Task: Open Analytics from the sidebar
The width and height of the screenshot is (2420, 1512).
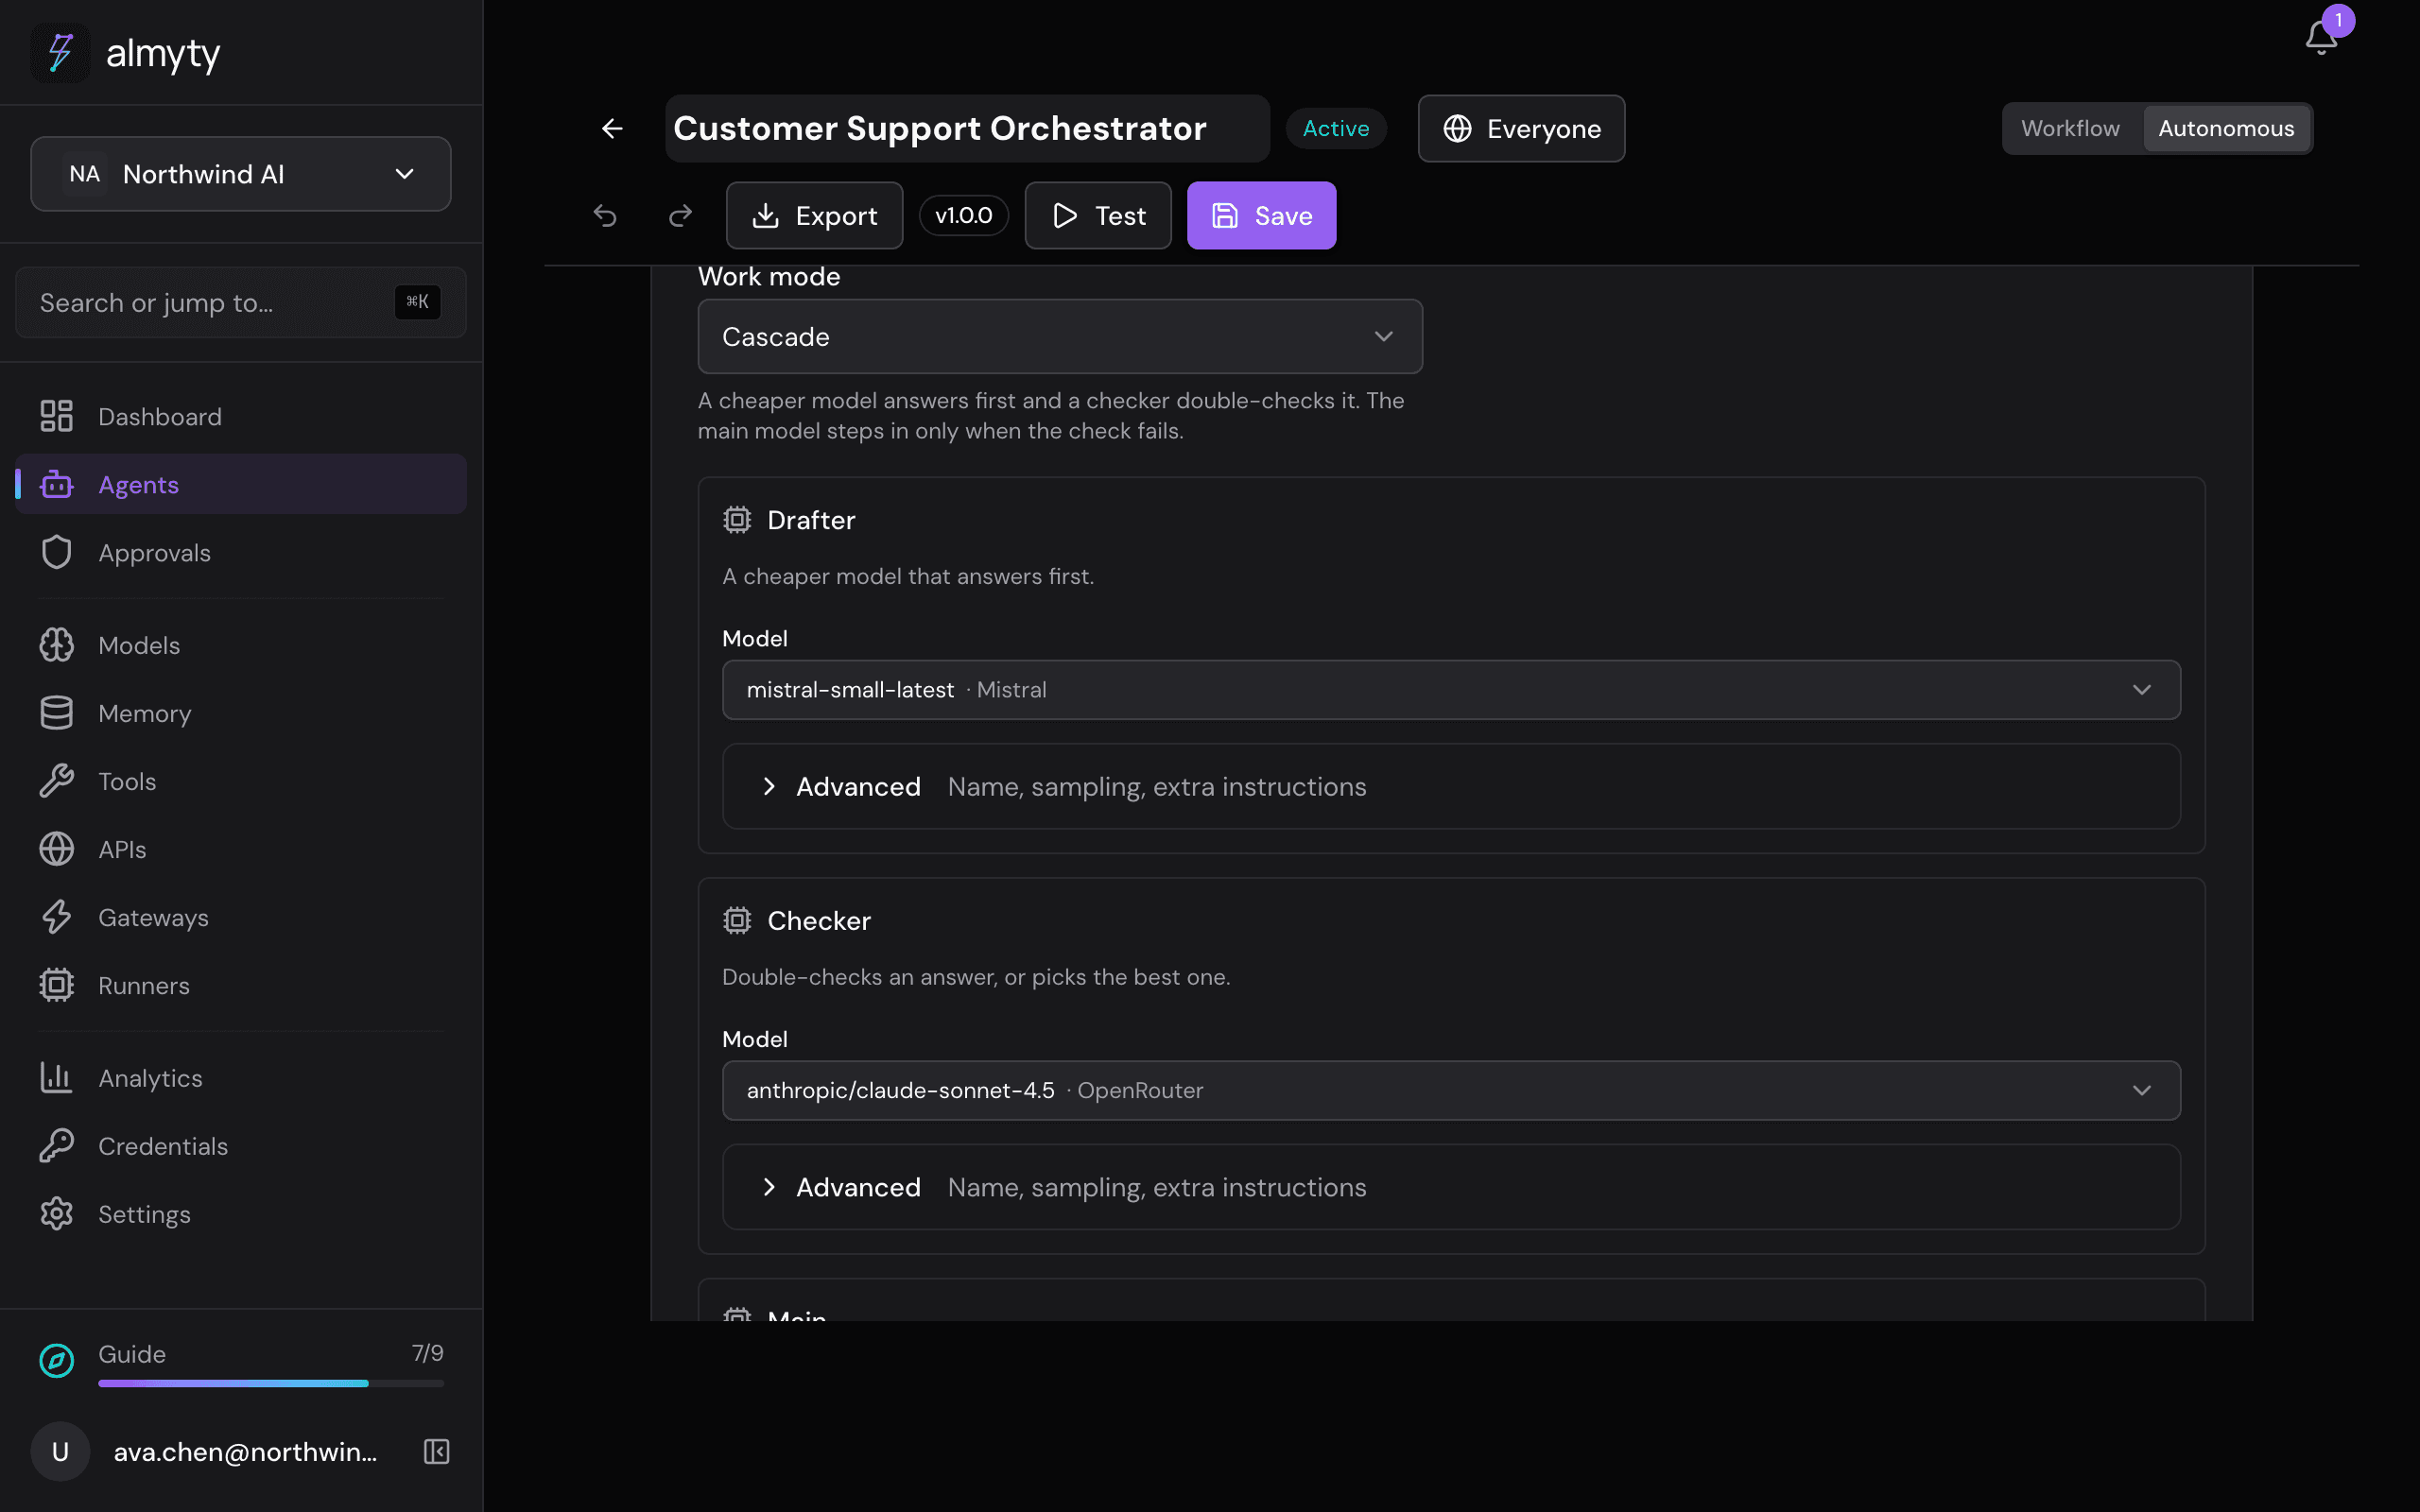Action: [241, 1078]
